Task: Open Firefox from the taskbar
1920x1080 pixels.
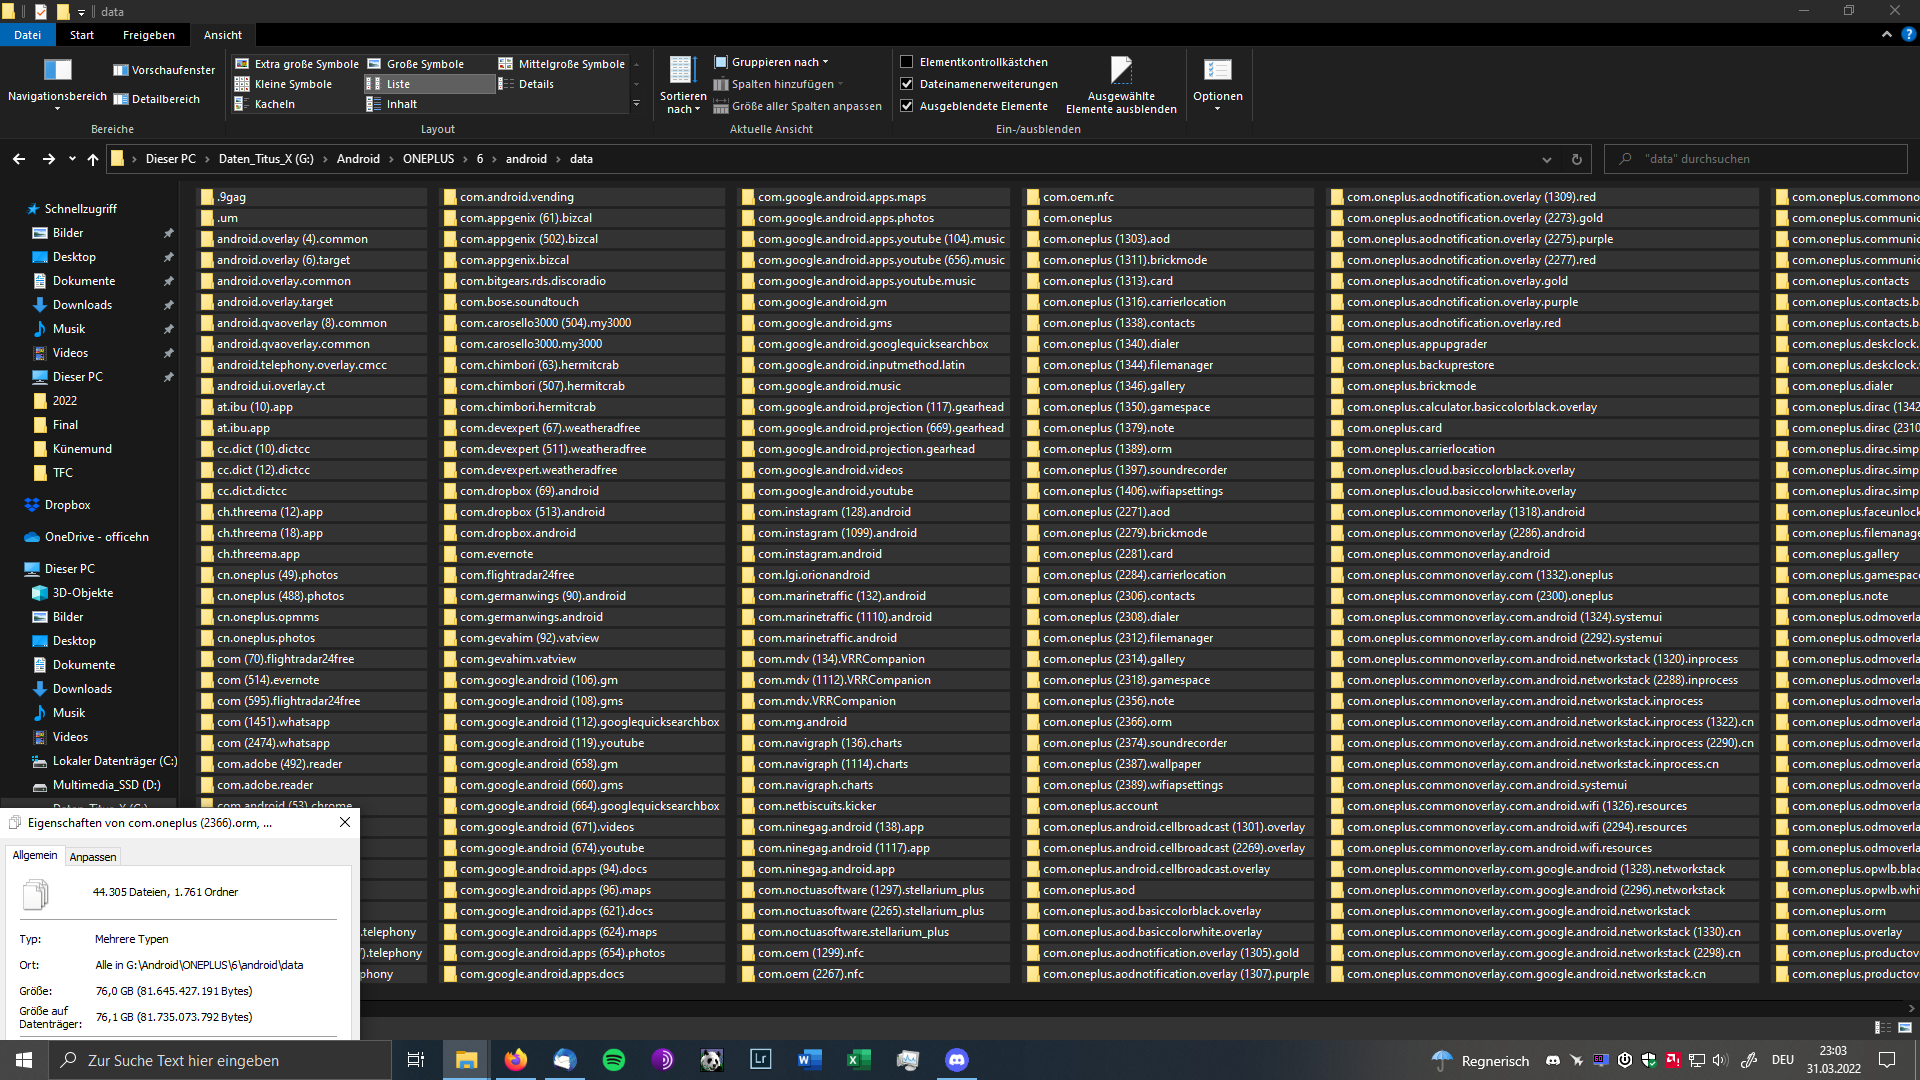Action: pyautogui.click(x=516, y=1060)
